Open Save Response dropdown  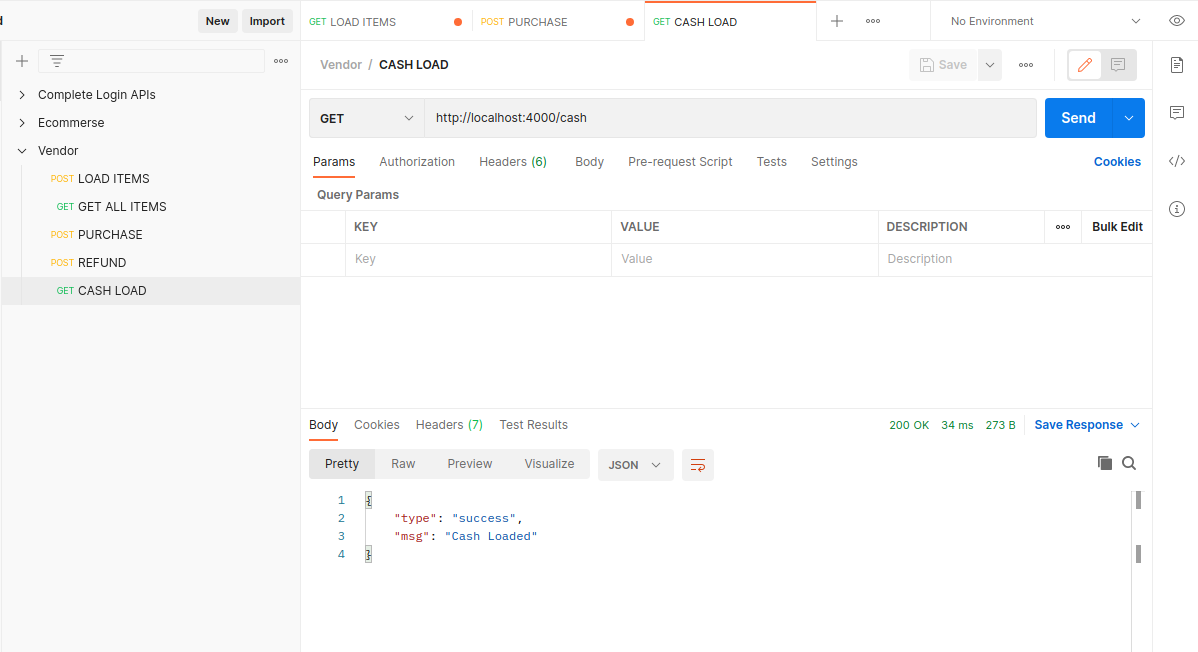[1086, 425]
